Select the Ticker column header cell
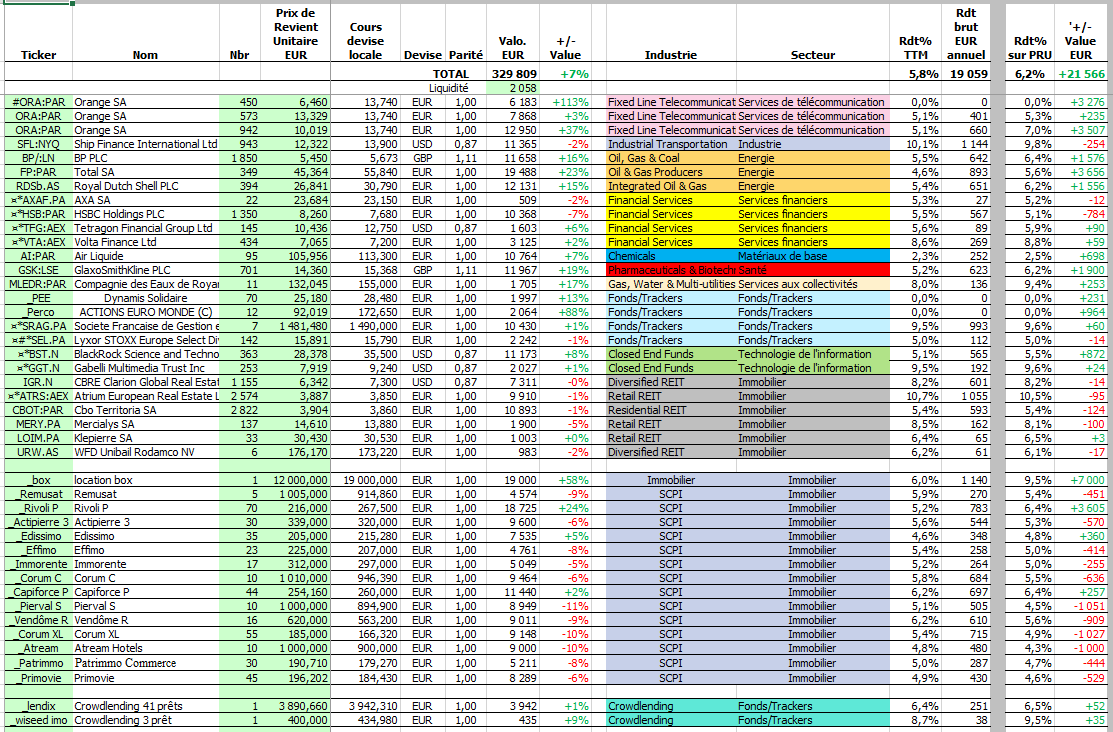This screenshot has height=732, width=1113. pyautogui.click(x=38, y=33)
